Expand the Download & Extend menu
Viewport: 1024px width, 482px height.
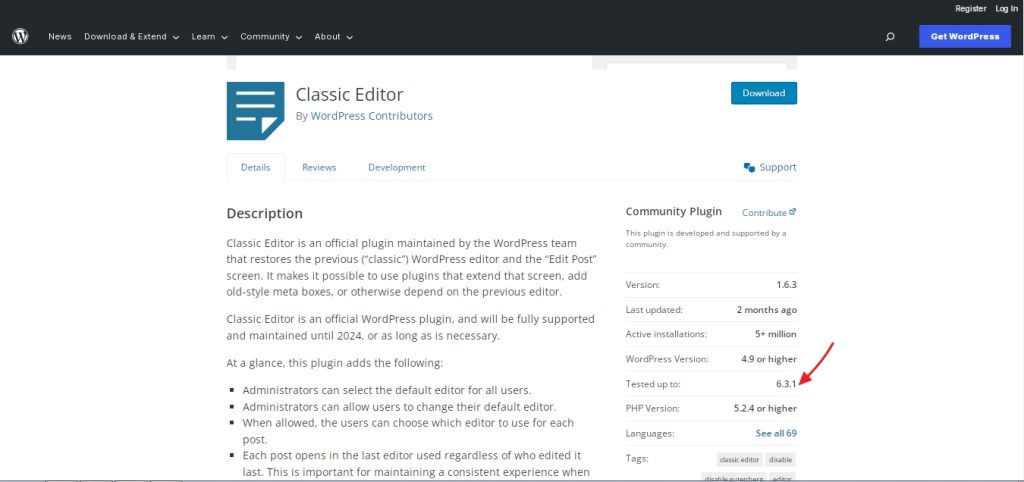[131, 37]
